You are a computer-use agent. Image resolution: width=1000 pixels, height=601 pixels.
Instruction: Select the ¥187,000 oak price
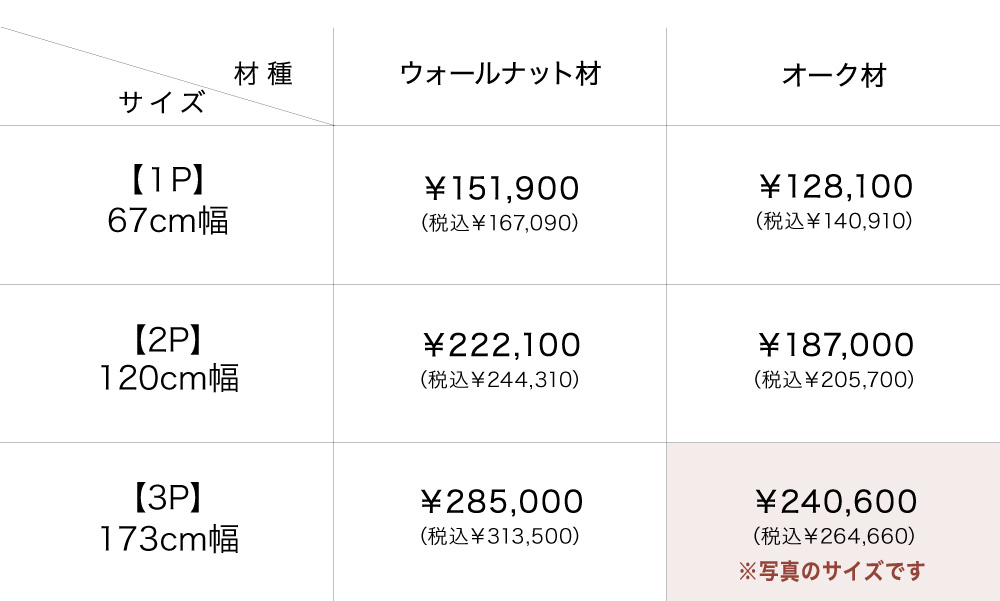(834, 345)
